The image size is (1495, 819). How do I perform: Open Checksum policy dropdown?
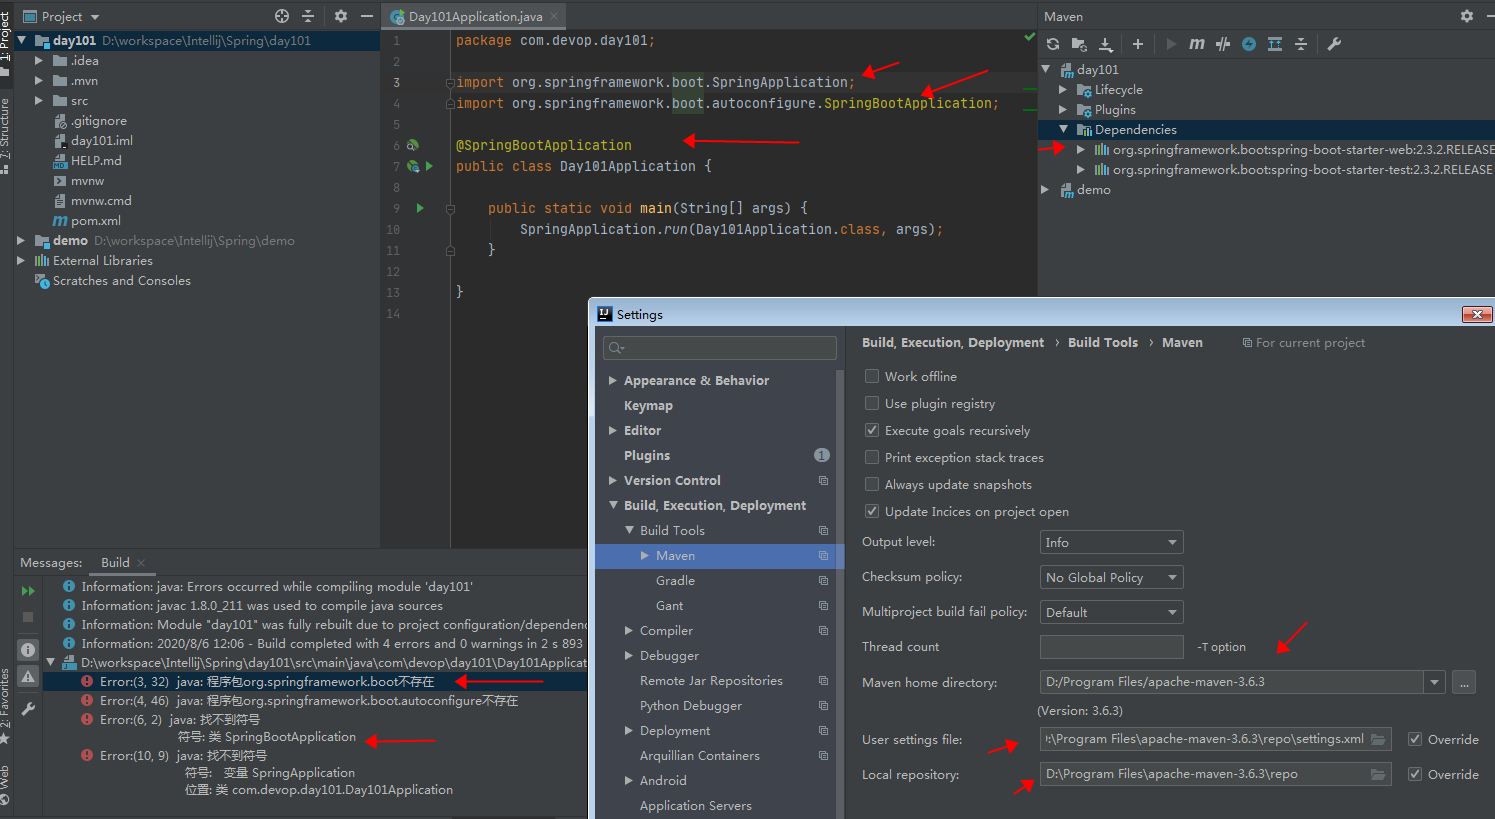click(1111, 577)
